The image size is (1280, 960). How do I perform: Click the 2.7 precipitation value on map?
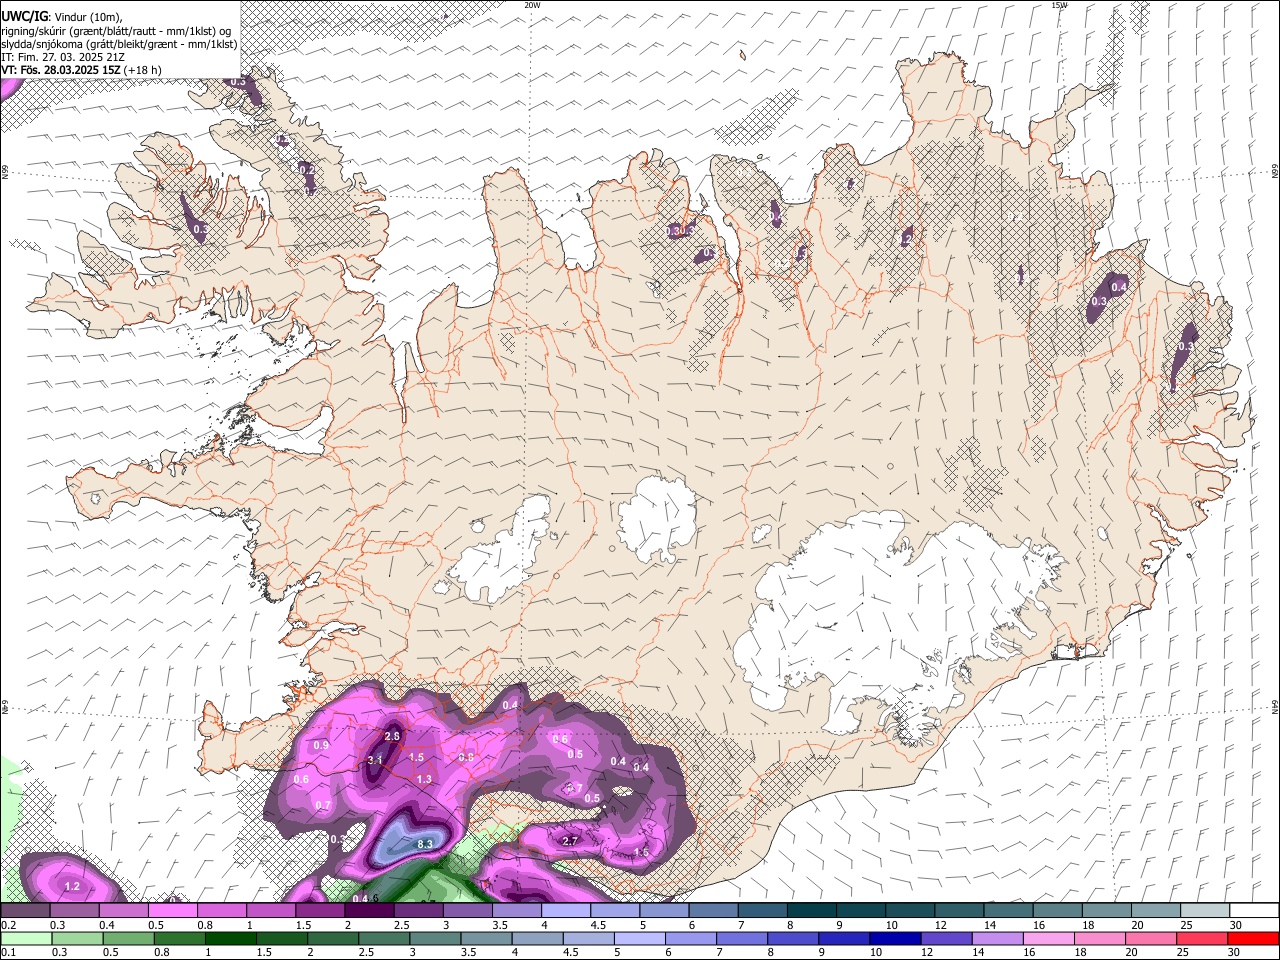click(x=571, y=841)
